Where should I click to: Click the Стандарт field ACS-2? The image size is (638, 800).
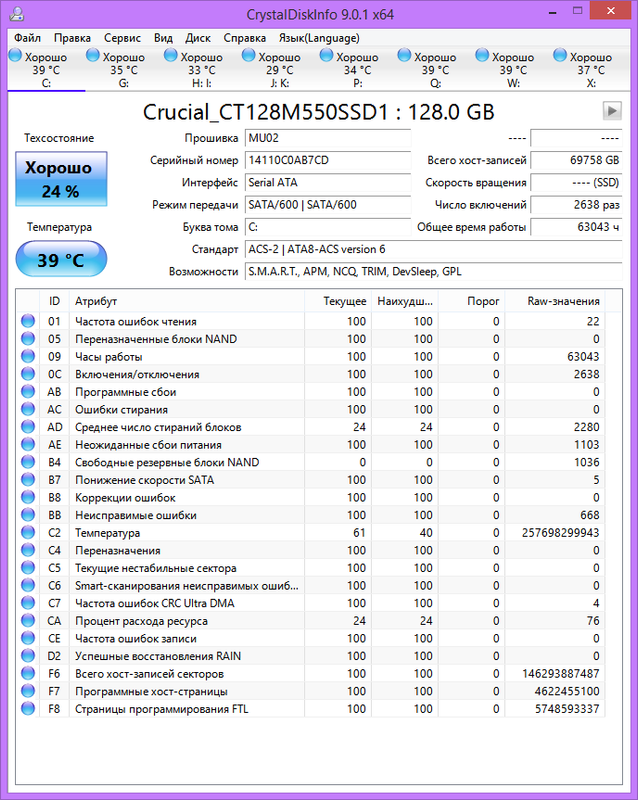click(x=433, y=249)
